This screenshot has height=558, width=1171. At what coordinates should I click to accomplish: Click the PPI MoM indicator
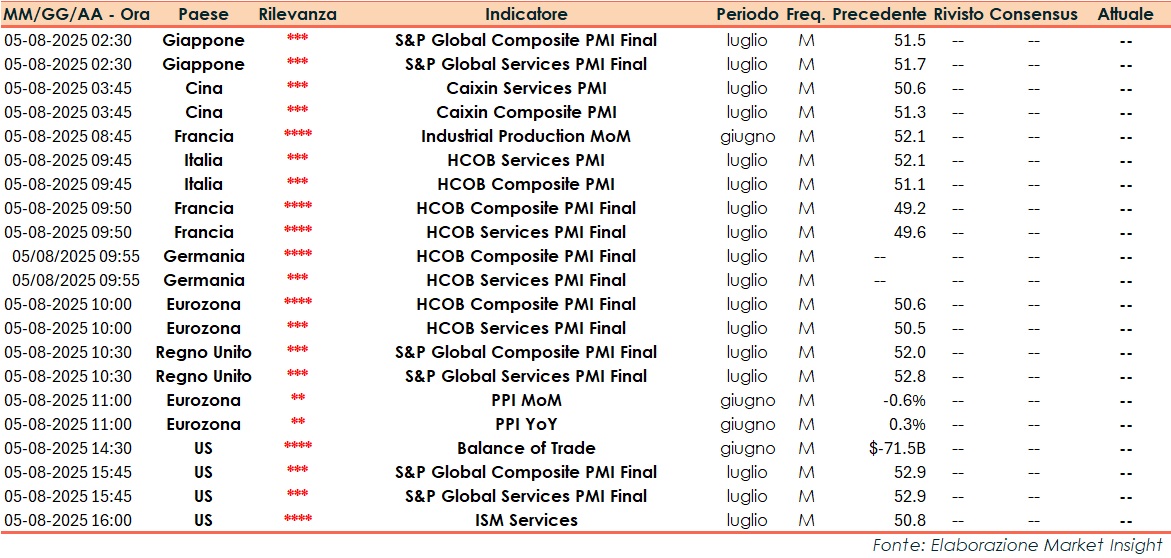click(526, 400)
